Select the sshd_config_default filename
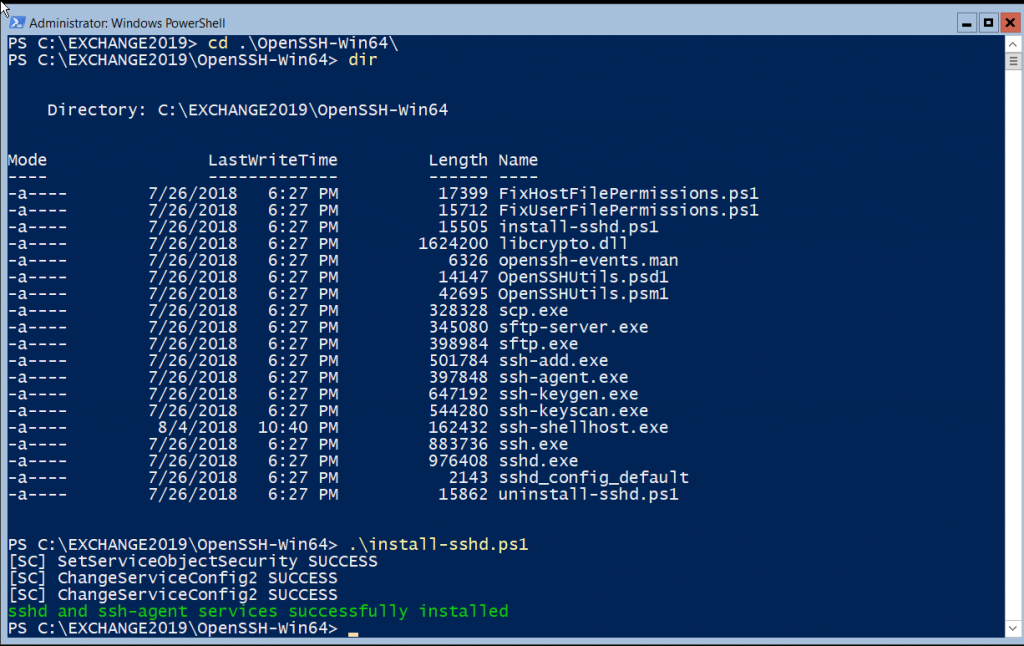This screenshot has width=1024, height=646. tap(593, 477)
